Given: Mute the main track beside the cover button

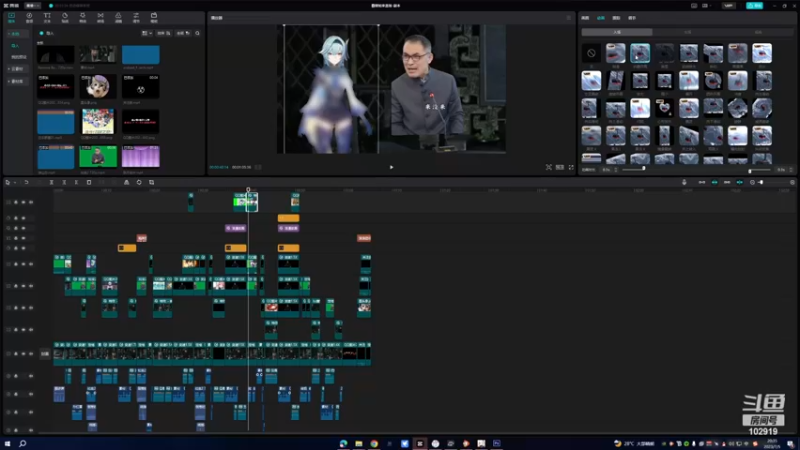Looking at the screenshot, I should 31,354.
